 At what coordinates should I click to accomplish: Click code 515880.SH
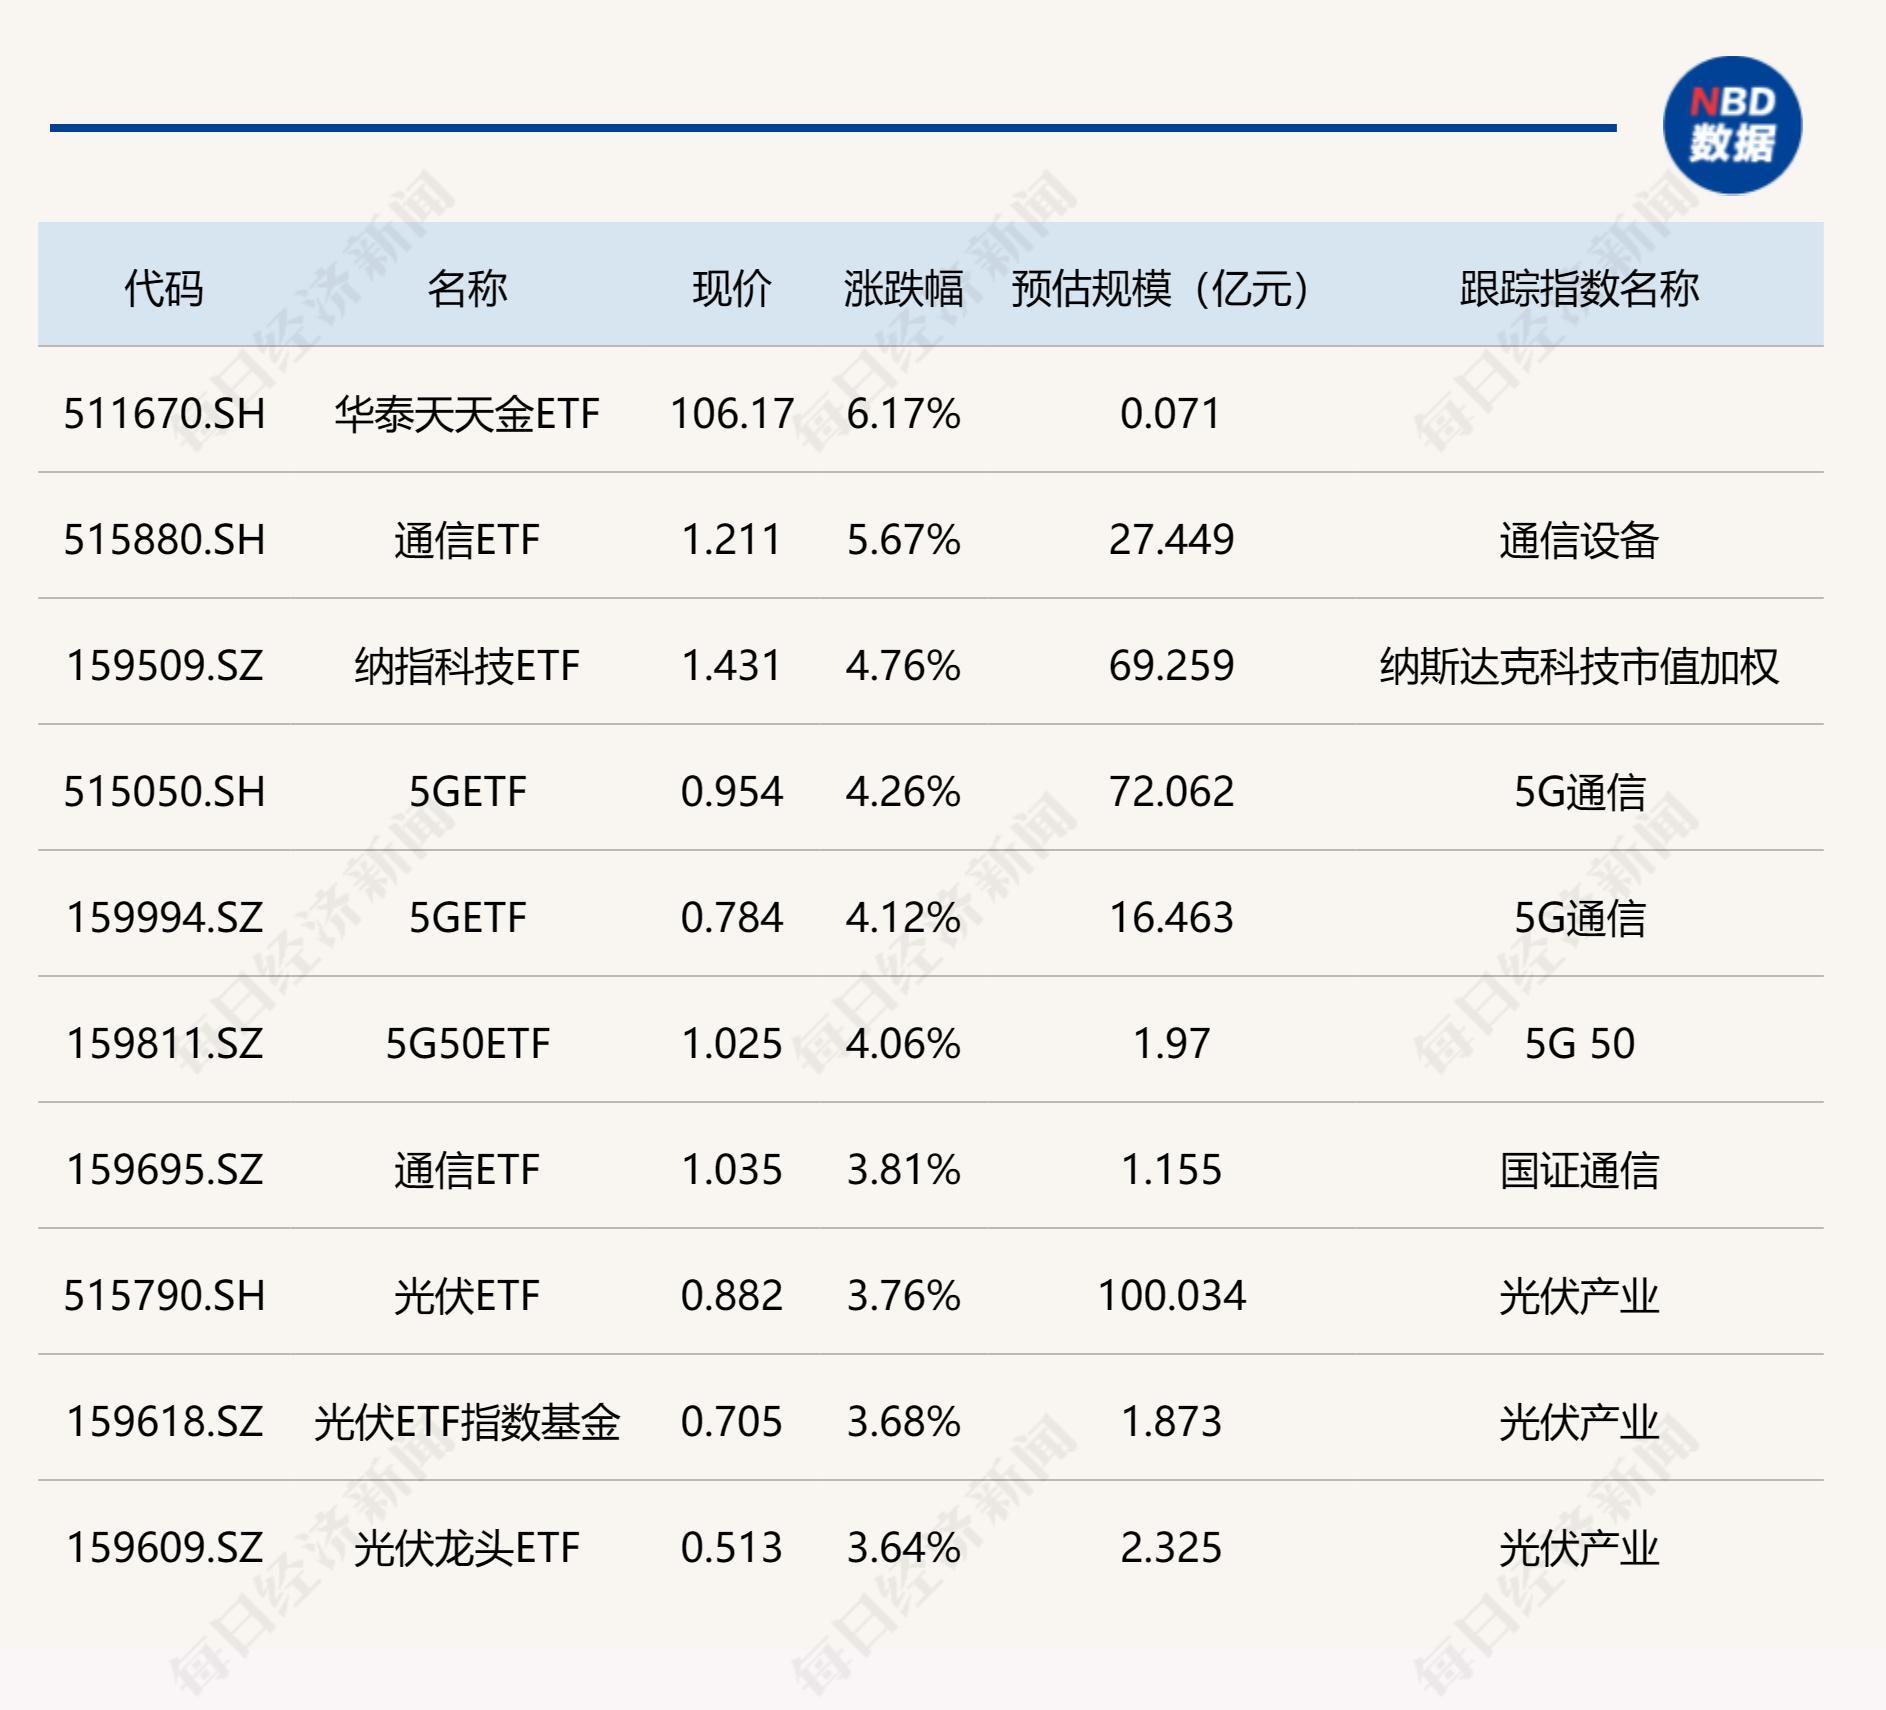165,540
